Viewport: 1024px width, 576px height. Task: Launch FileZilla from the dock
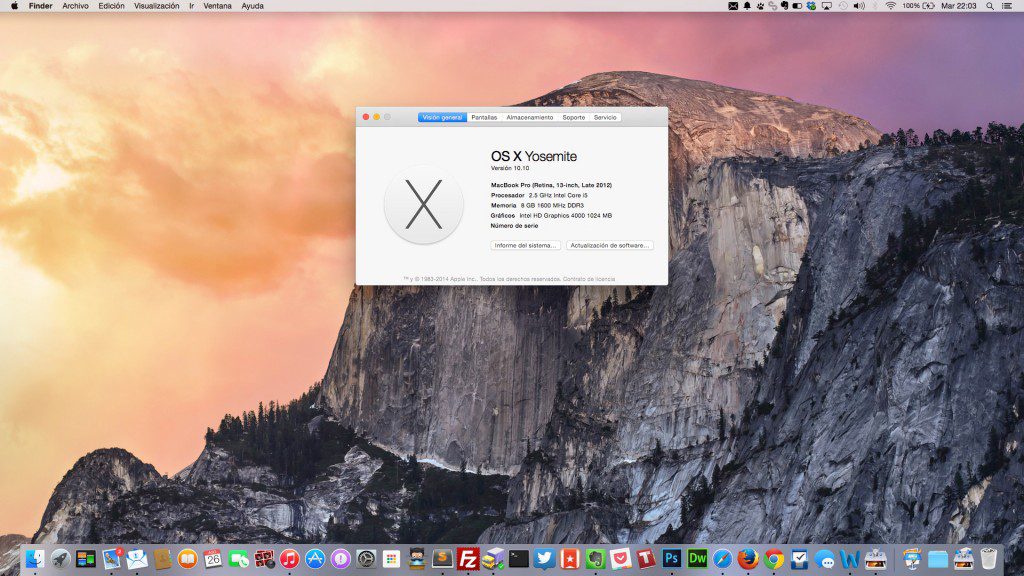pyautogui.click(x=468, y=559)
